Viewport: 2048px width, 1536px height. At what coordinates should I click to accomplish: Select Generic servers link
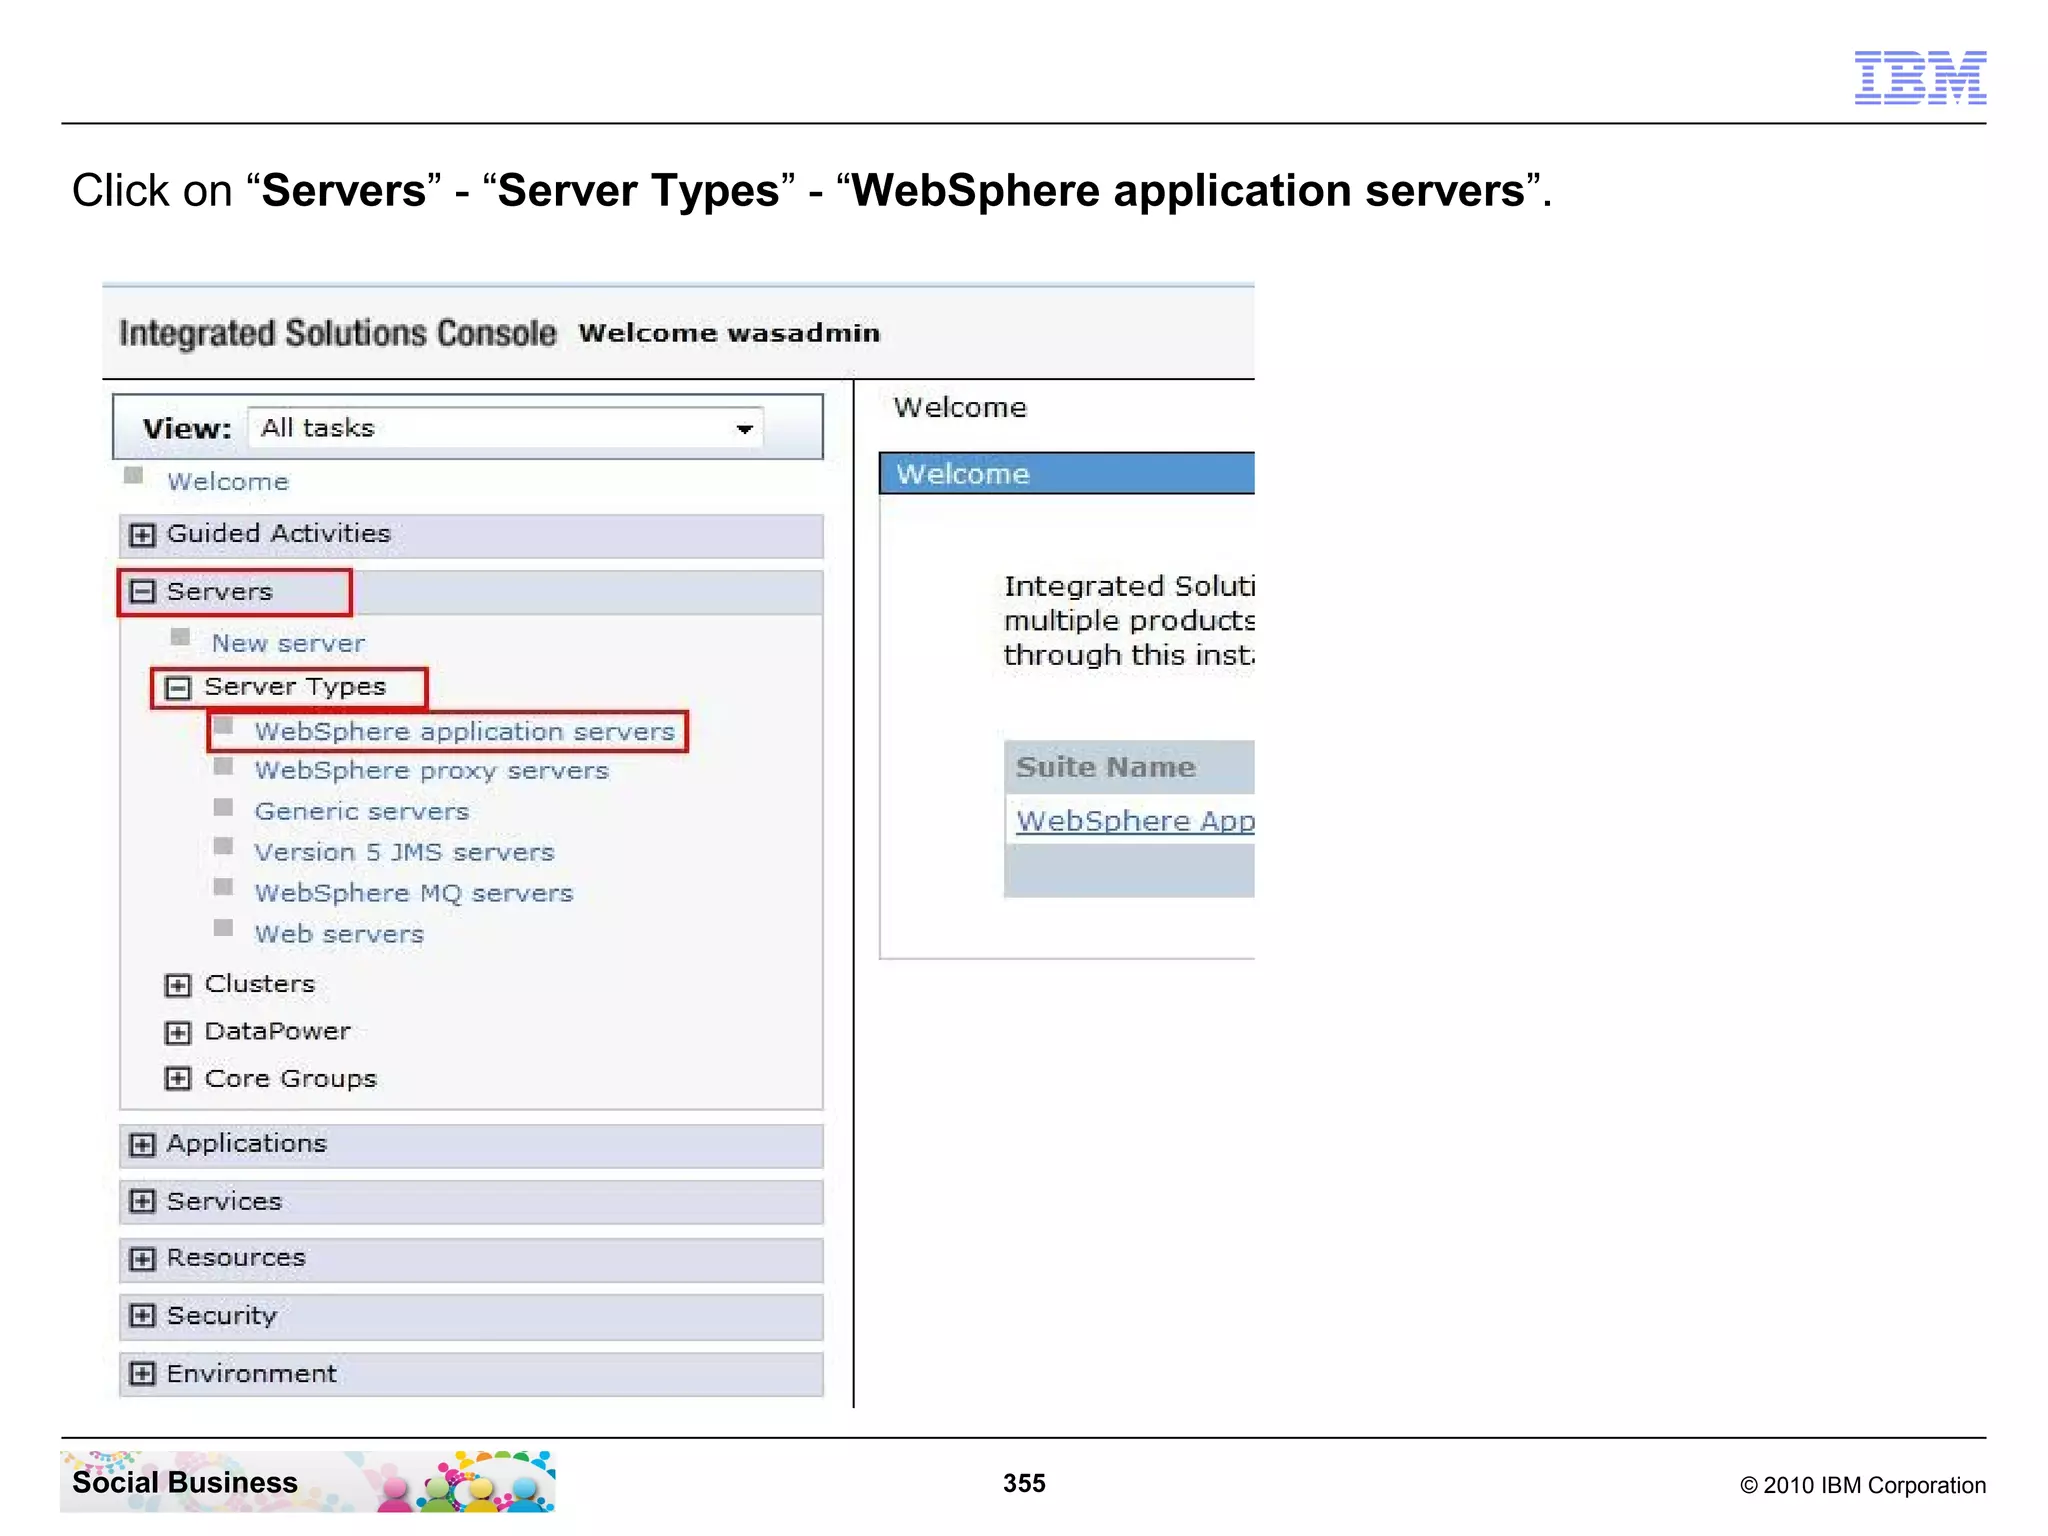[x=361, y=812]
